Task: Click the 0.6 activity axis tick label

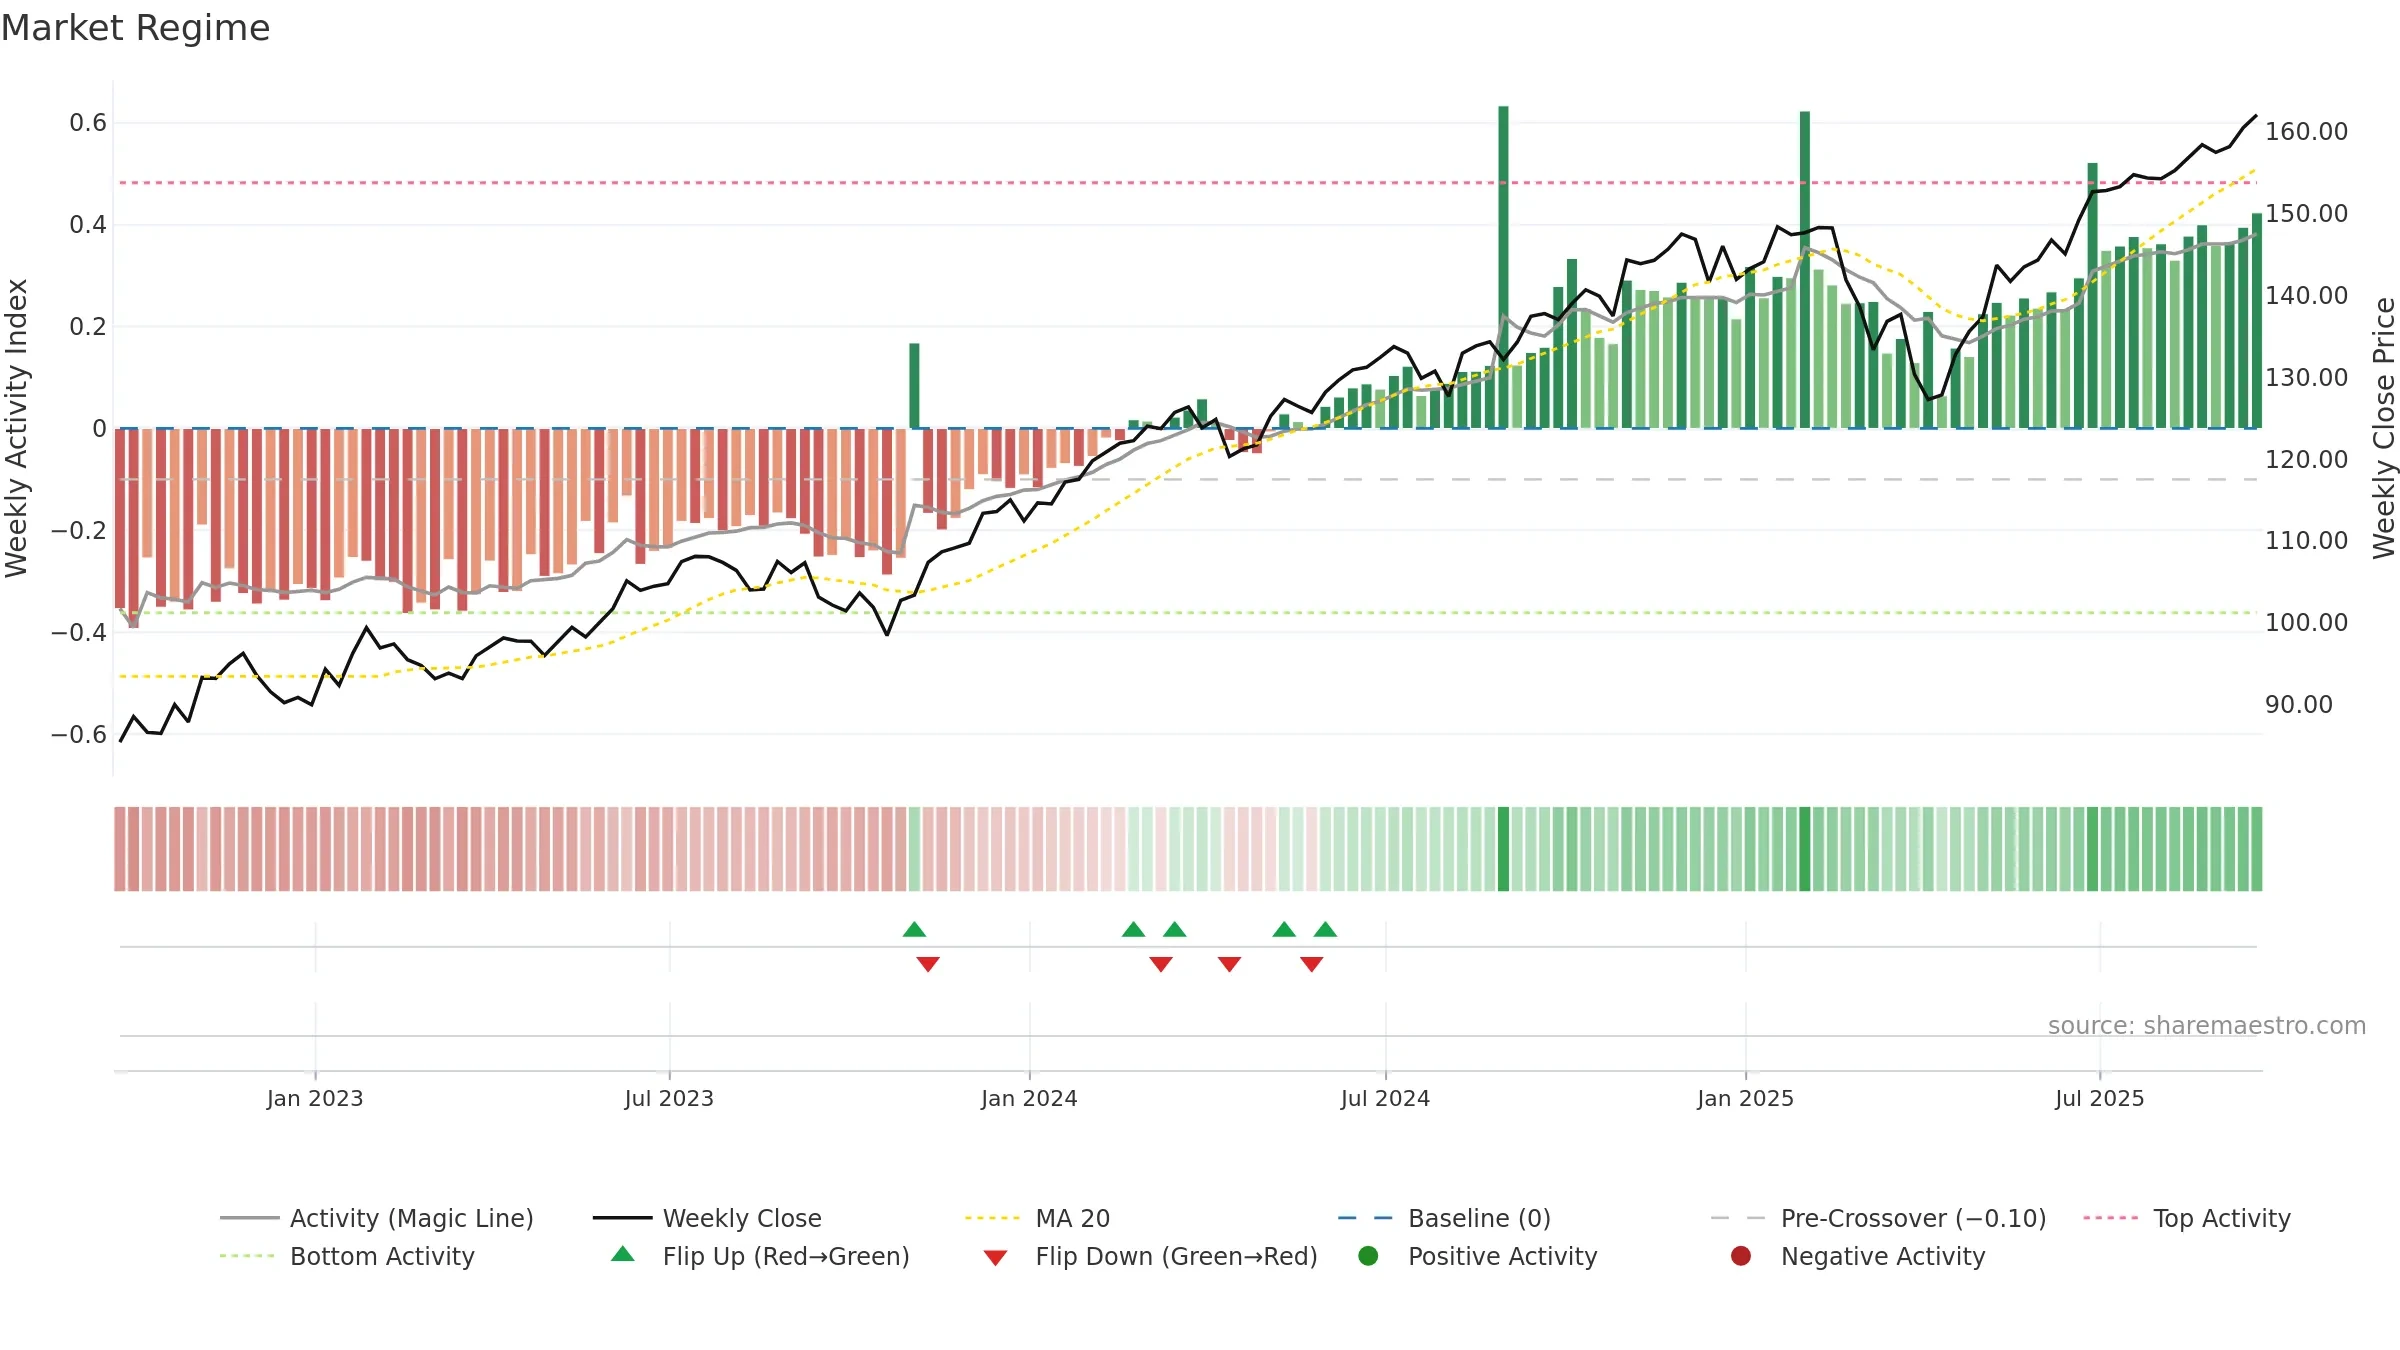Action: (x=88, y=123)
